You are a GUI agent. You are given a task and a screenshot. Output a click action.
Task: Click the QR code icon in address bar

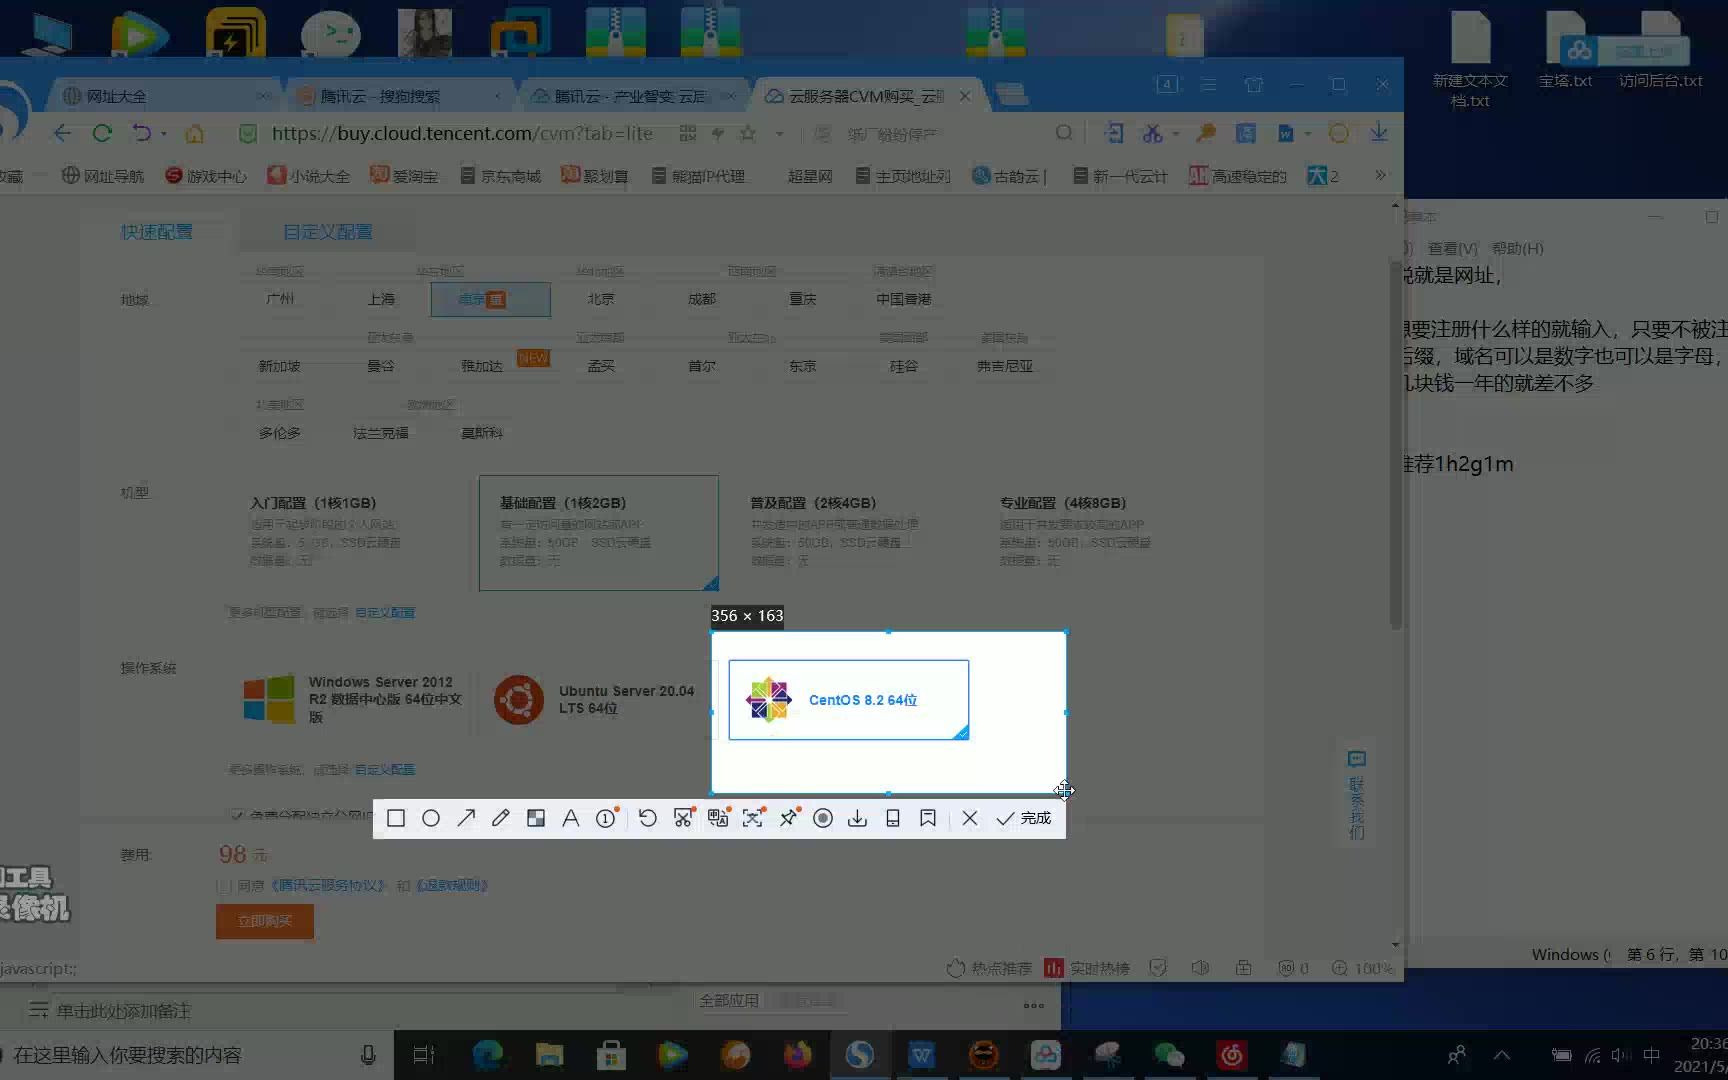coord(688,133)
